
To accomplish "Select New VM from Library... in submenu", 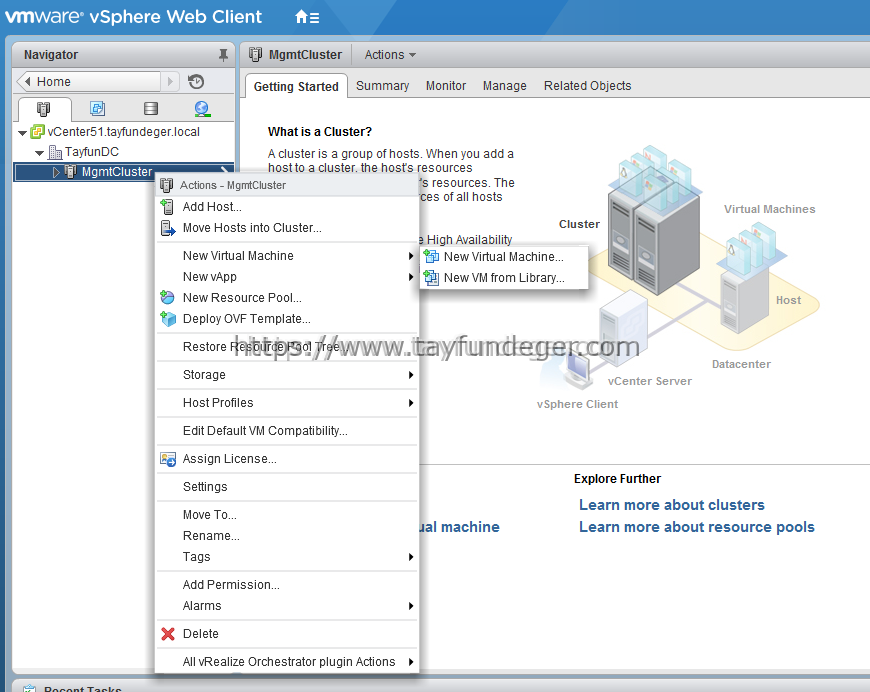I will 504,278.
